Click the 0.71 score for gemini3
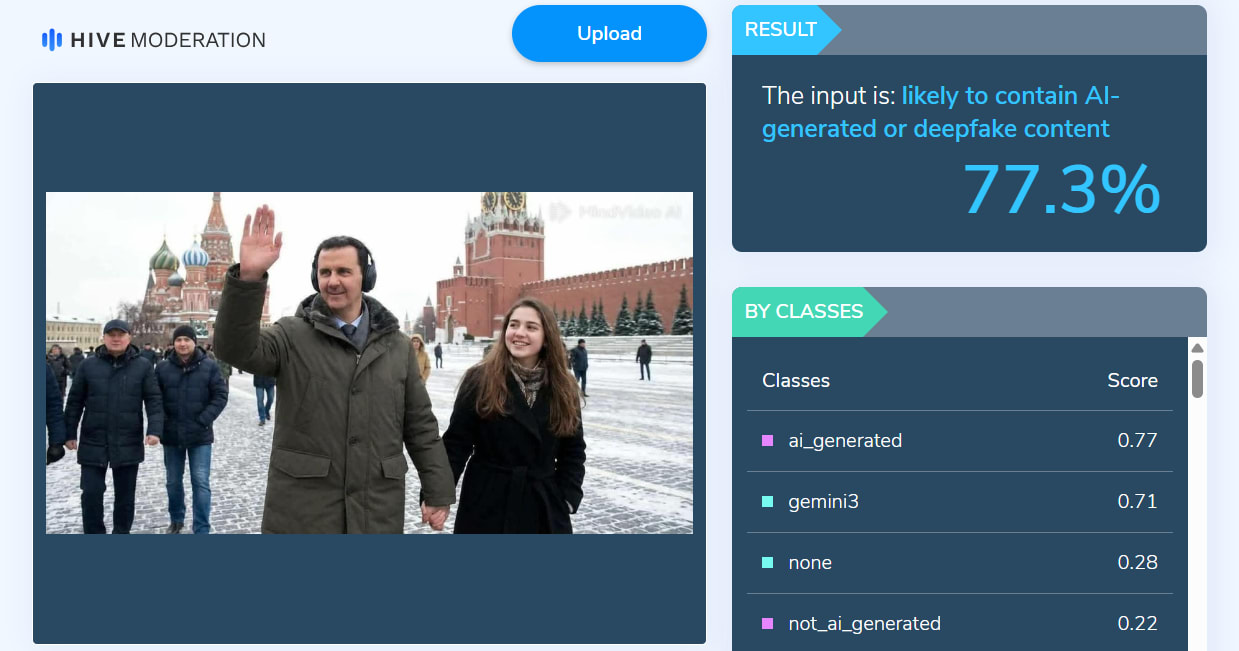 pyautogui.click(x=1137, y=501)
